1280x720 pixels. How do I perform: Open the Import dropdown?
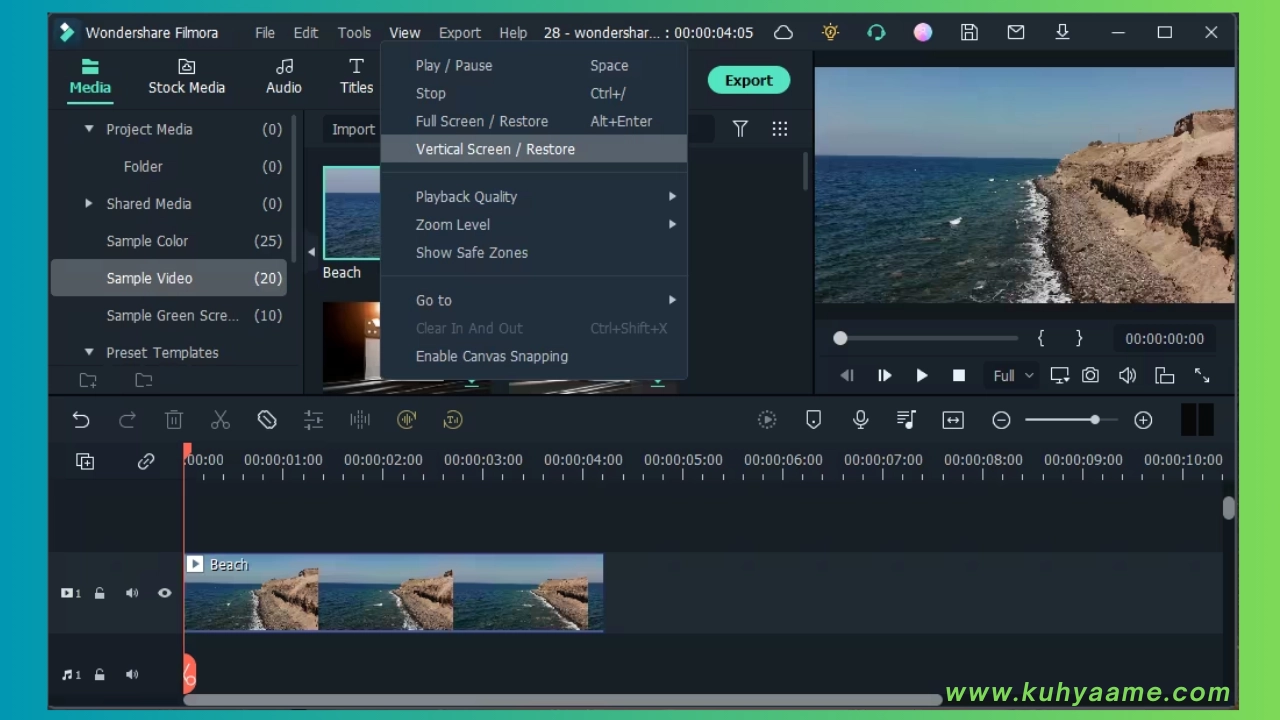click(x=353, y=129)
